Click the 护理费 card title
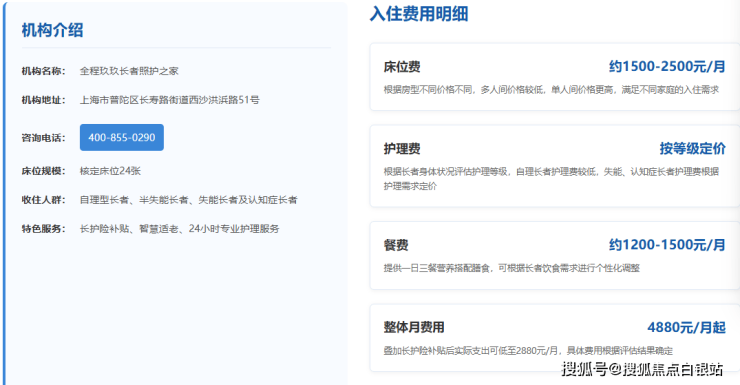This screenshot has width=740, height=385. pos(402,149)
